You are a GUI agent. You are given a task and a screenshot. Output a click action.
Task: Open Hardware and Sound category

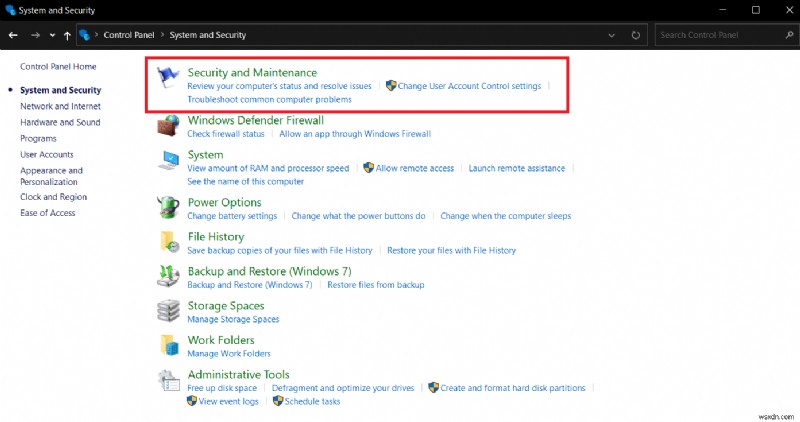60,122
